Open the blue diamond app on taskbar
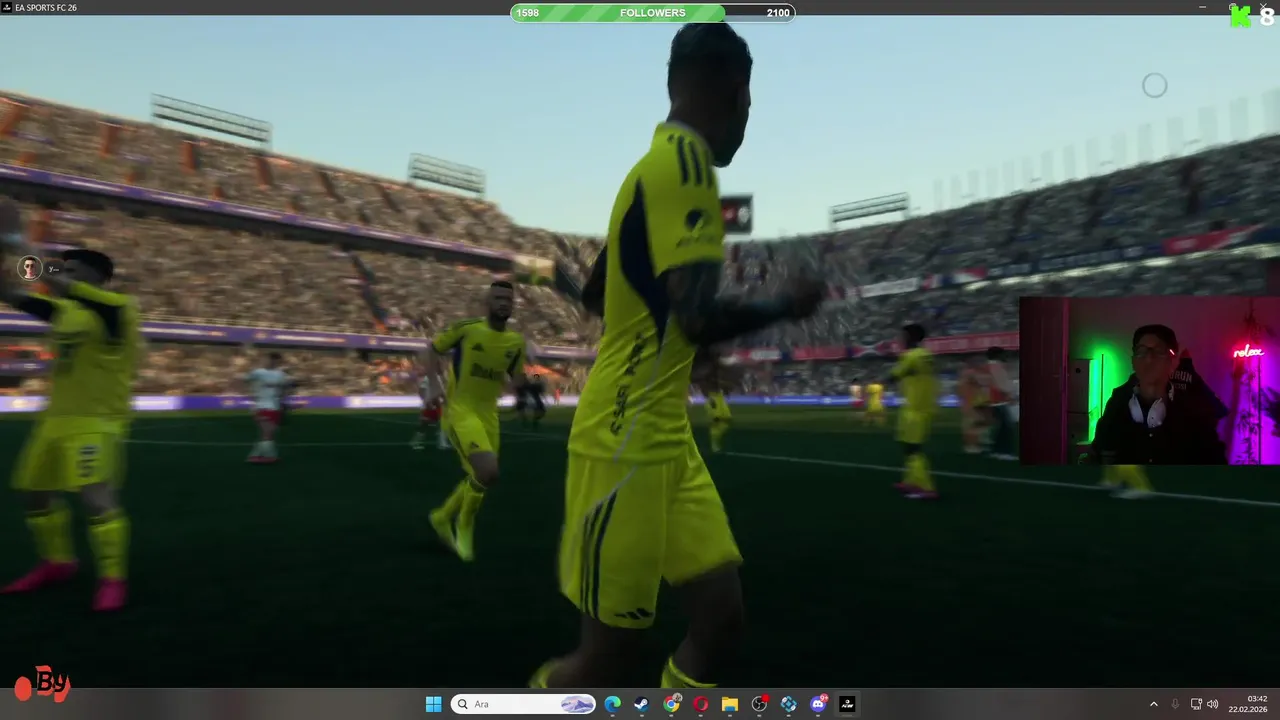Viewport: 1280px width, 720px height. [x=788, y=704]
